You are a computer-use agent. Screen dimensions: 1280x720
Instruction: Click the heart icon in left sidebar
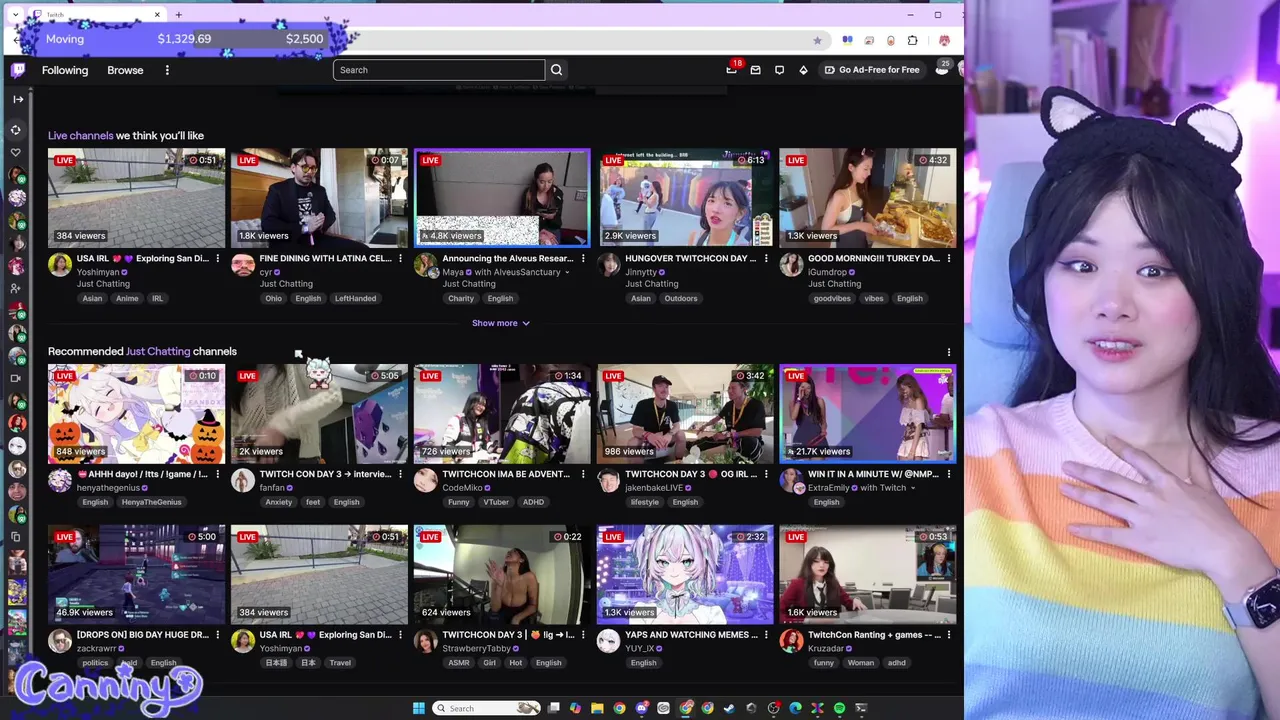[16, 153]
